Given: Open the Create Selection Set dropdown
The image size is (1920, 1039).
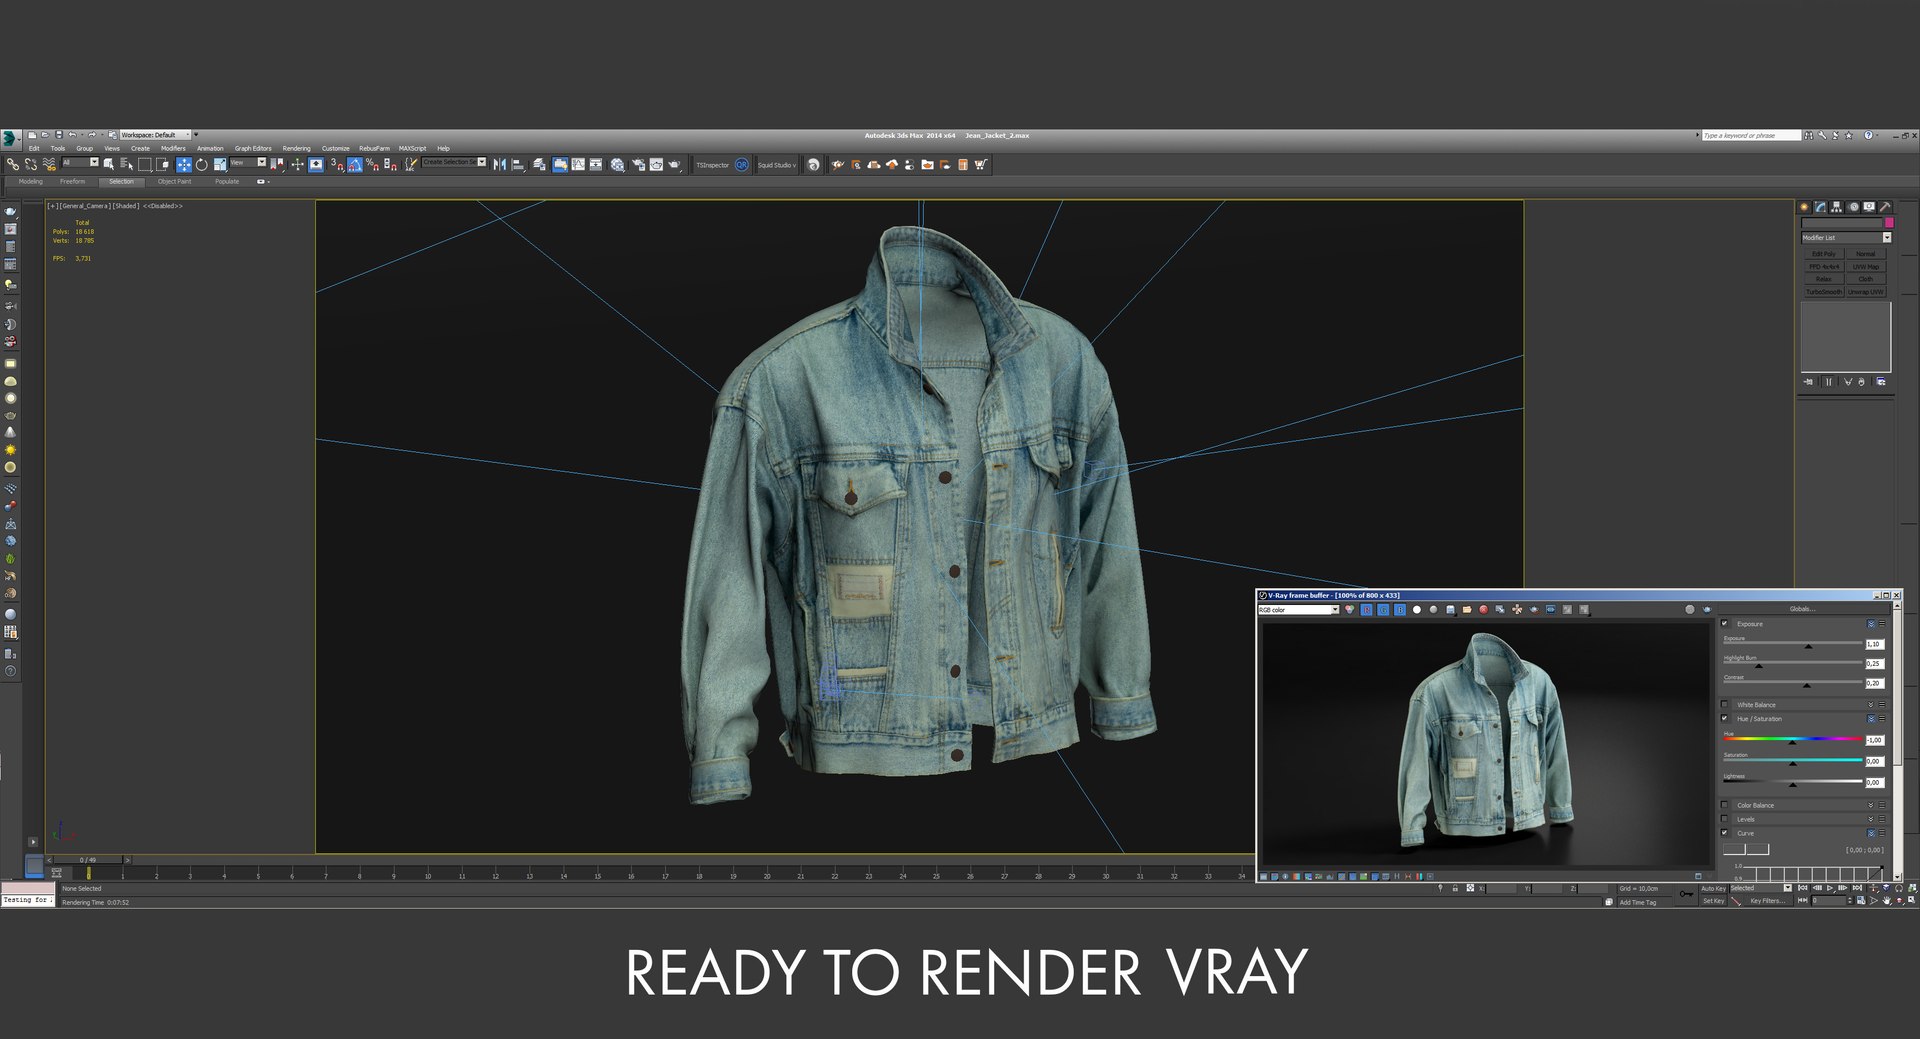Looking at the screenshot, I should coord(454,162).
